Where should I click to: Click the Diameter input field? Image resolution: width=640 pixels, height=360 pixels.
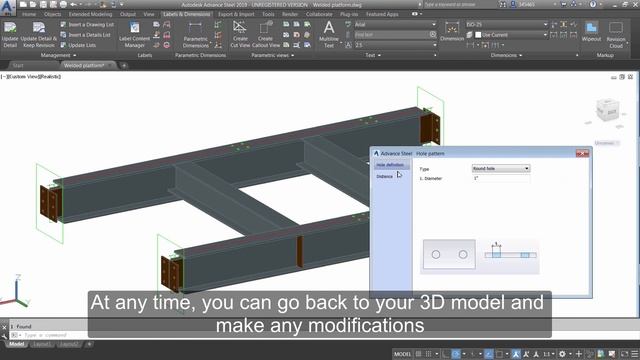click(501, 179)
